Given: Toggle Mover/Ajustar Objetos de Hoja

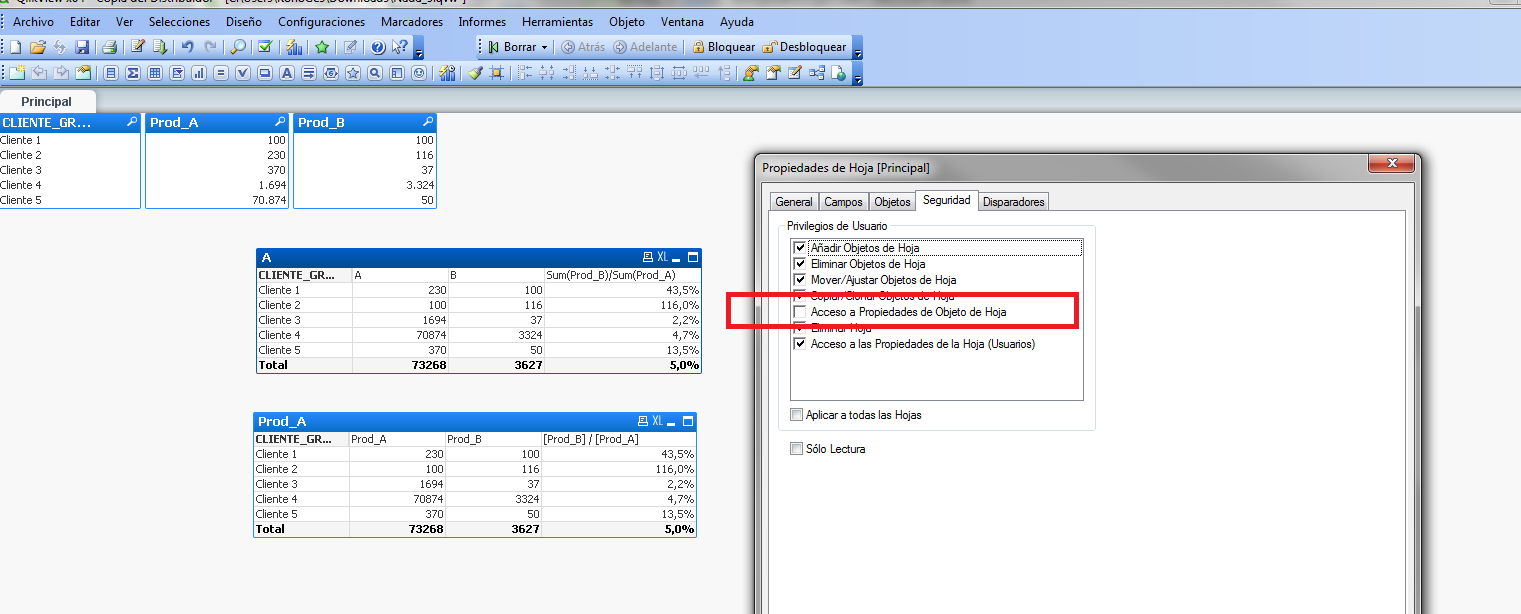Looking at the screenshot, I should 799,280.
